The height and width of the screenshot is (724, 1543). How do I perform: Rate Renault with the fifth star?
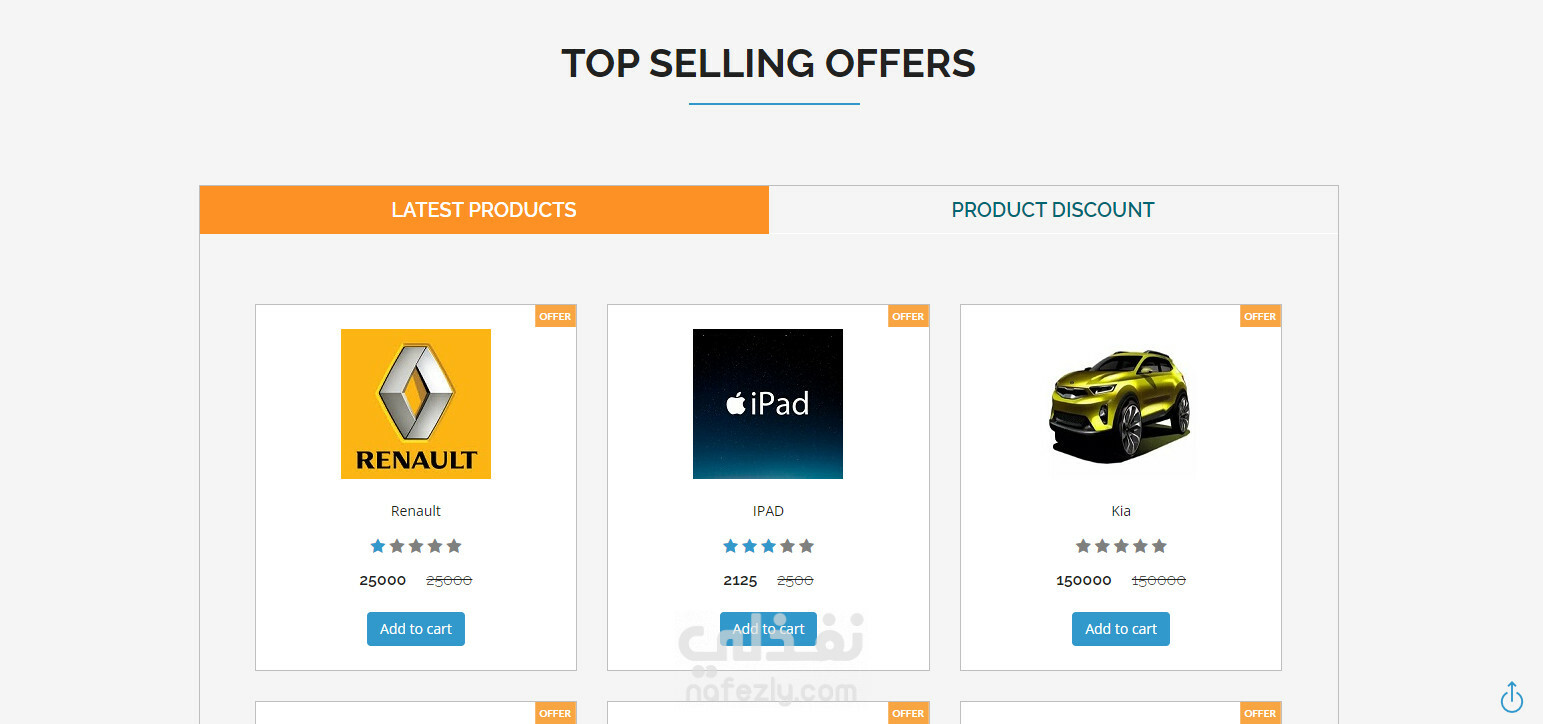tap(454, 546)
